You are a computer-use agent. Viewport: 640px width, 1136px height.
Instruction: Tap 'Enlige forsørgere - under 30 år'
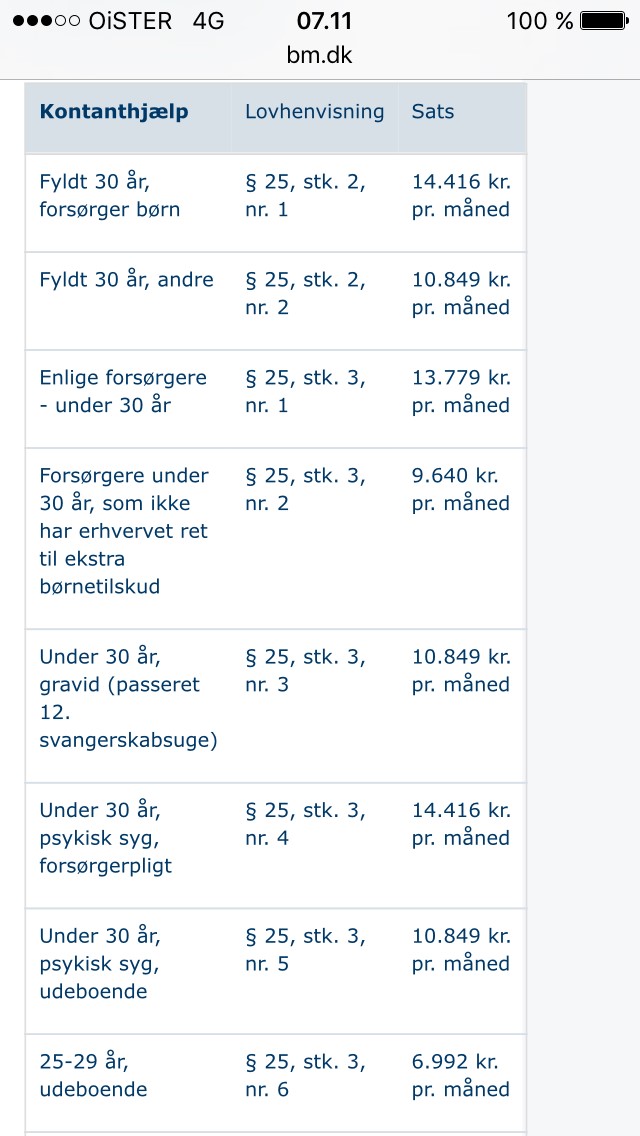(123, 391)
